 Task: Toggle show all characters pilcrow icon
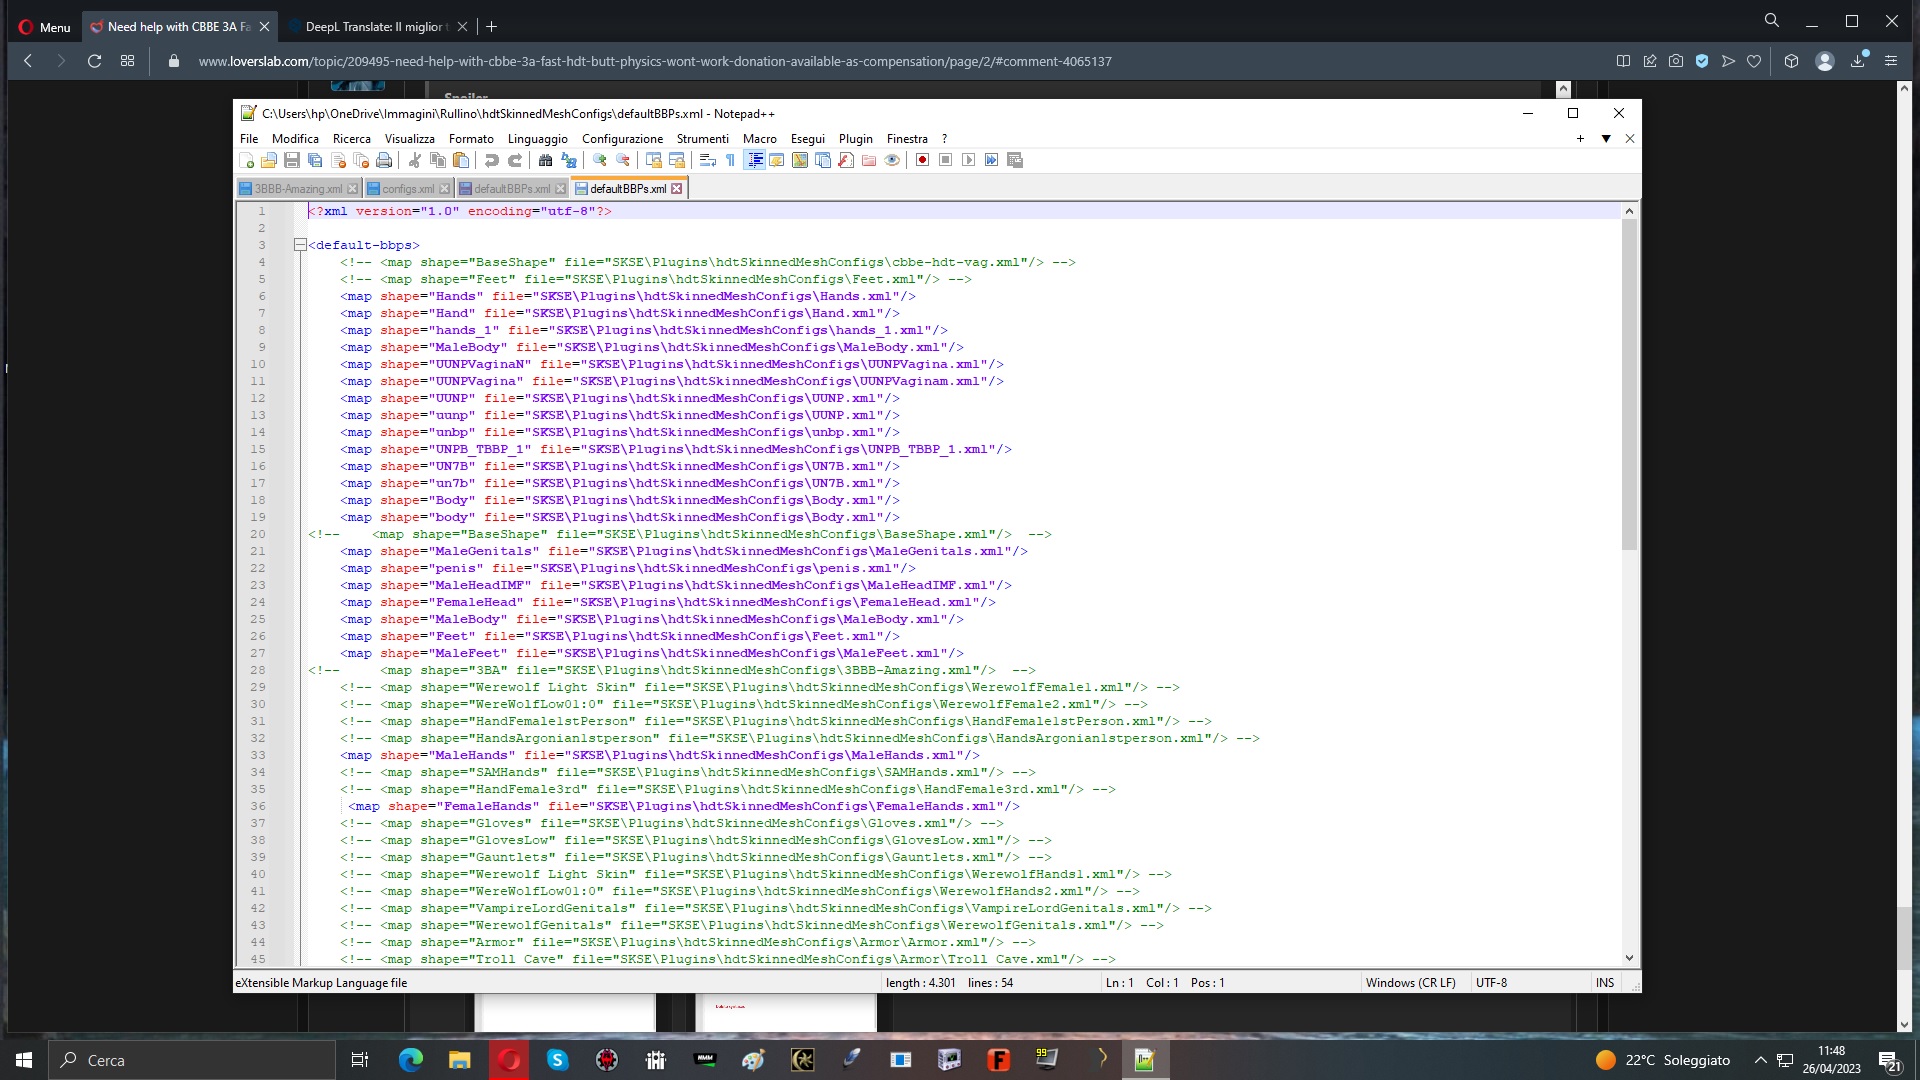pos(730,160)
